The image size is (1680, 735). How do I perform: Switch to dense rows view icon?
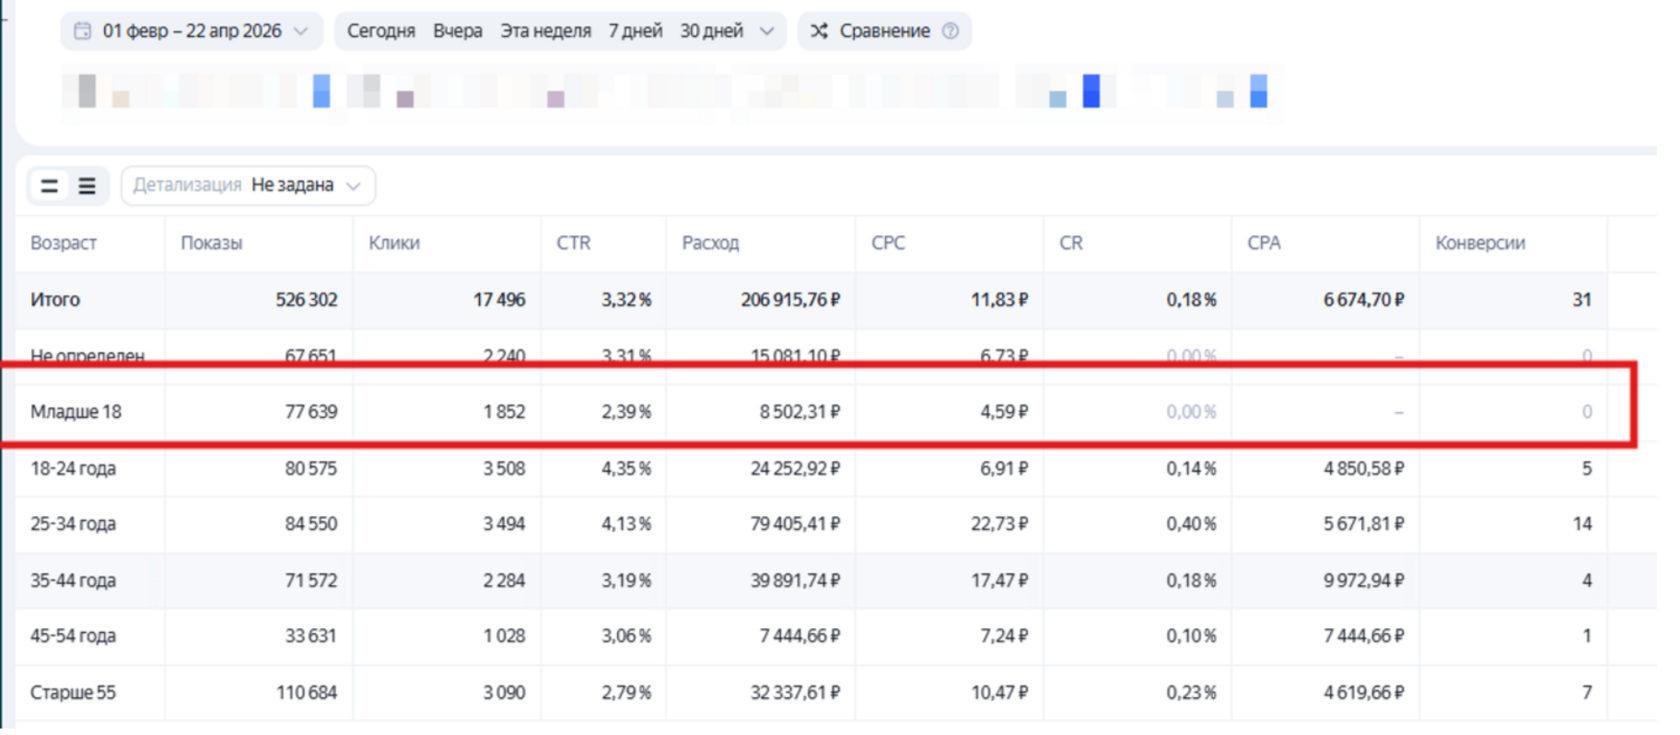(87, 186)
